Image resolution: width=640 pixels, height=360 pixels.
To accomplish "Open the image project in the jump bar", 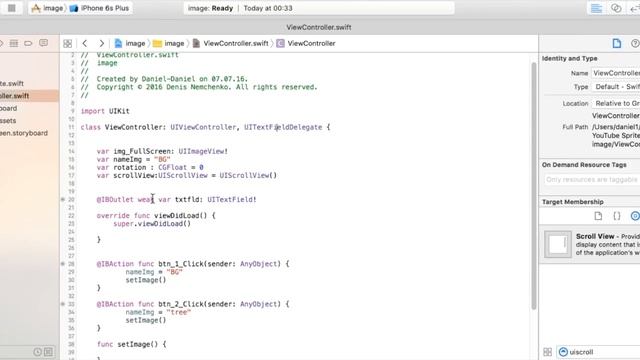I will 130,43.
